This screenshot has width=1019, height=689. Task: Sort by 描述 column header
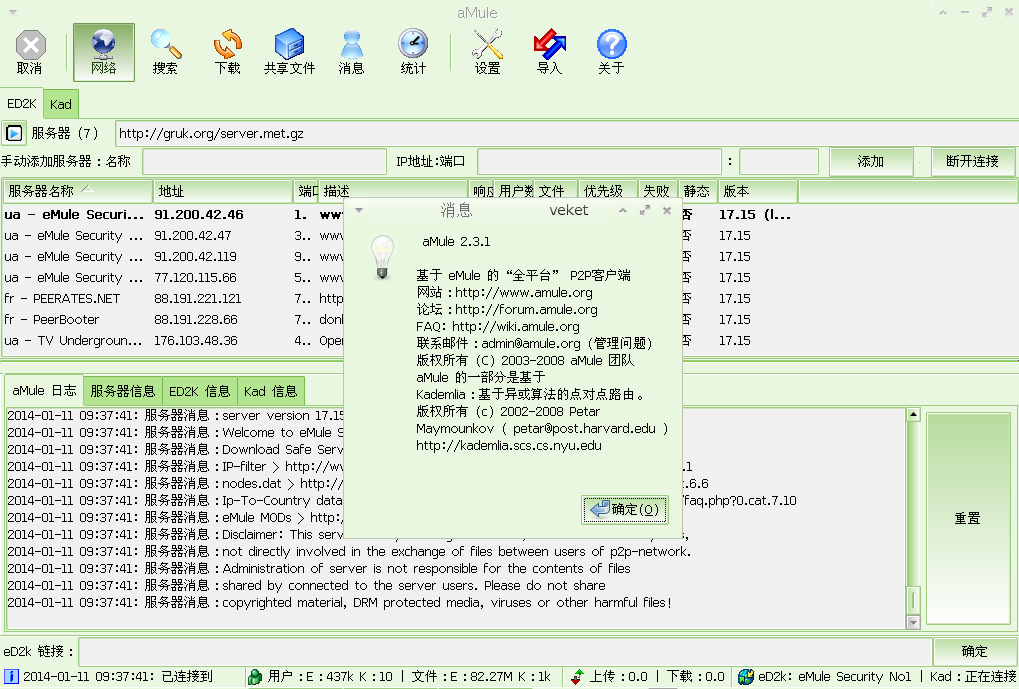394,191
